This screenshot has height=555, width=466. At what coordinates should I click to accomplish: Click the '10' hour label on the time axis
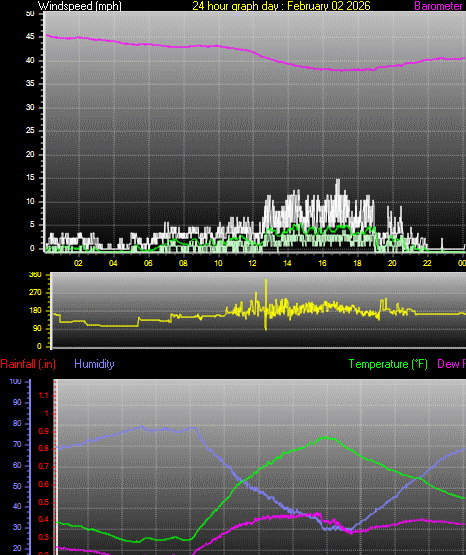pyautogui.click(x=218, y=263)
